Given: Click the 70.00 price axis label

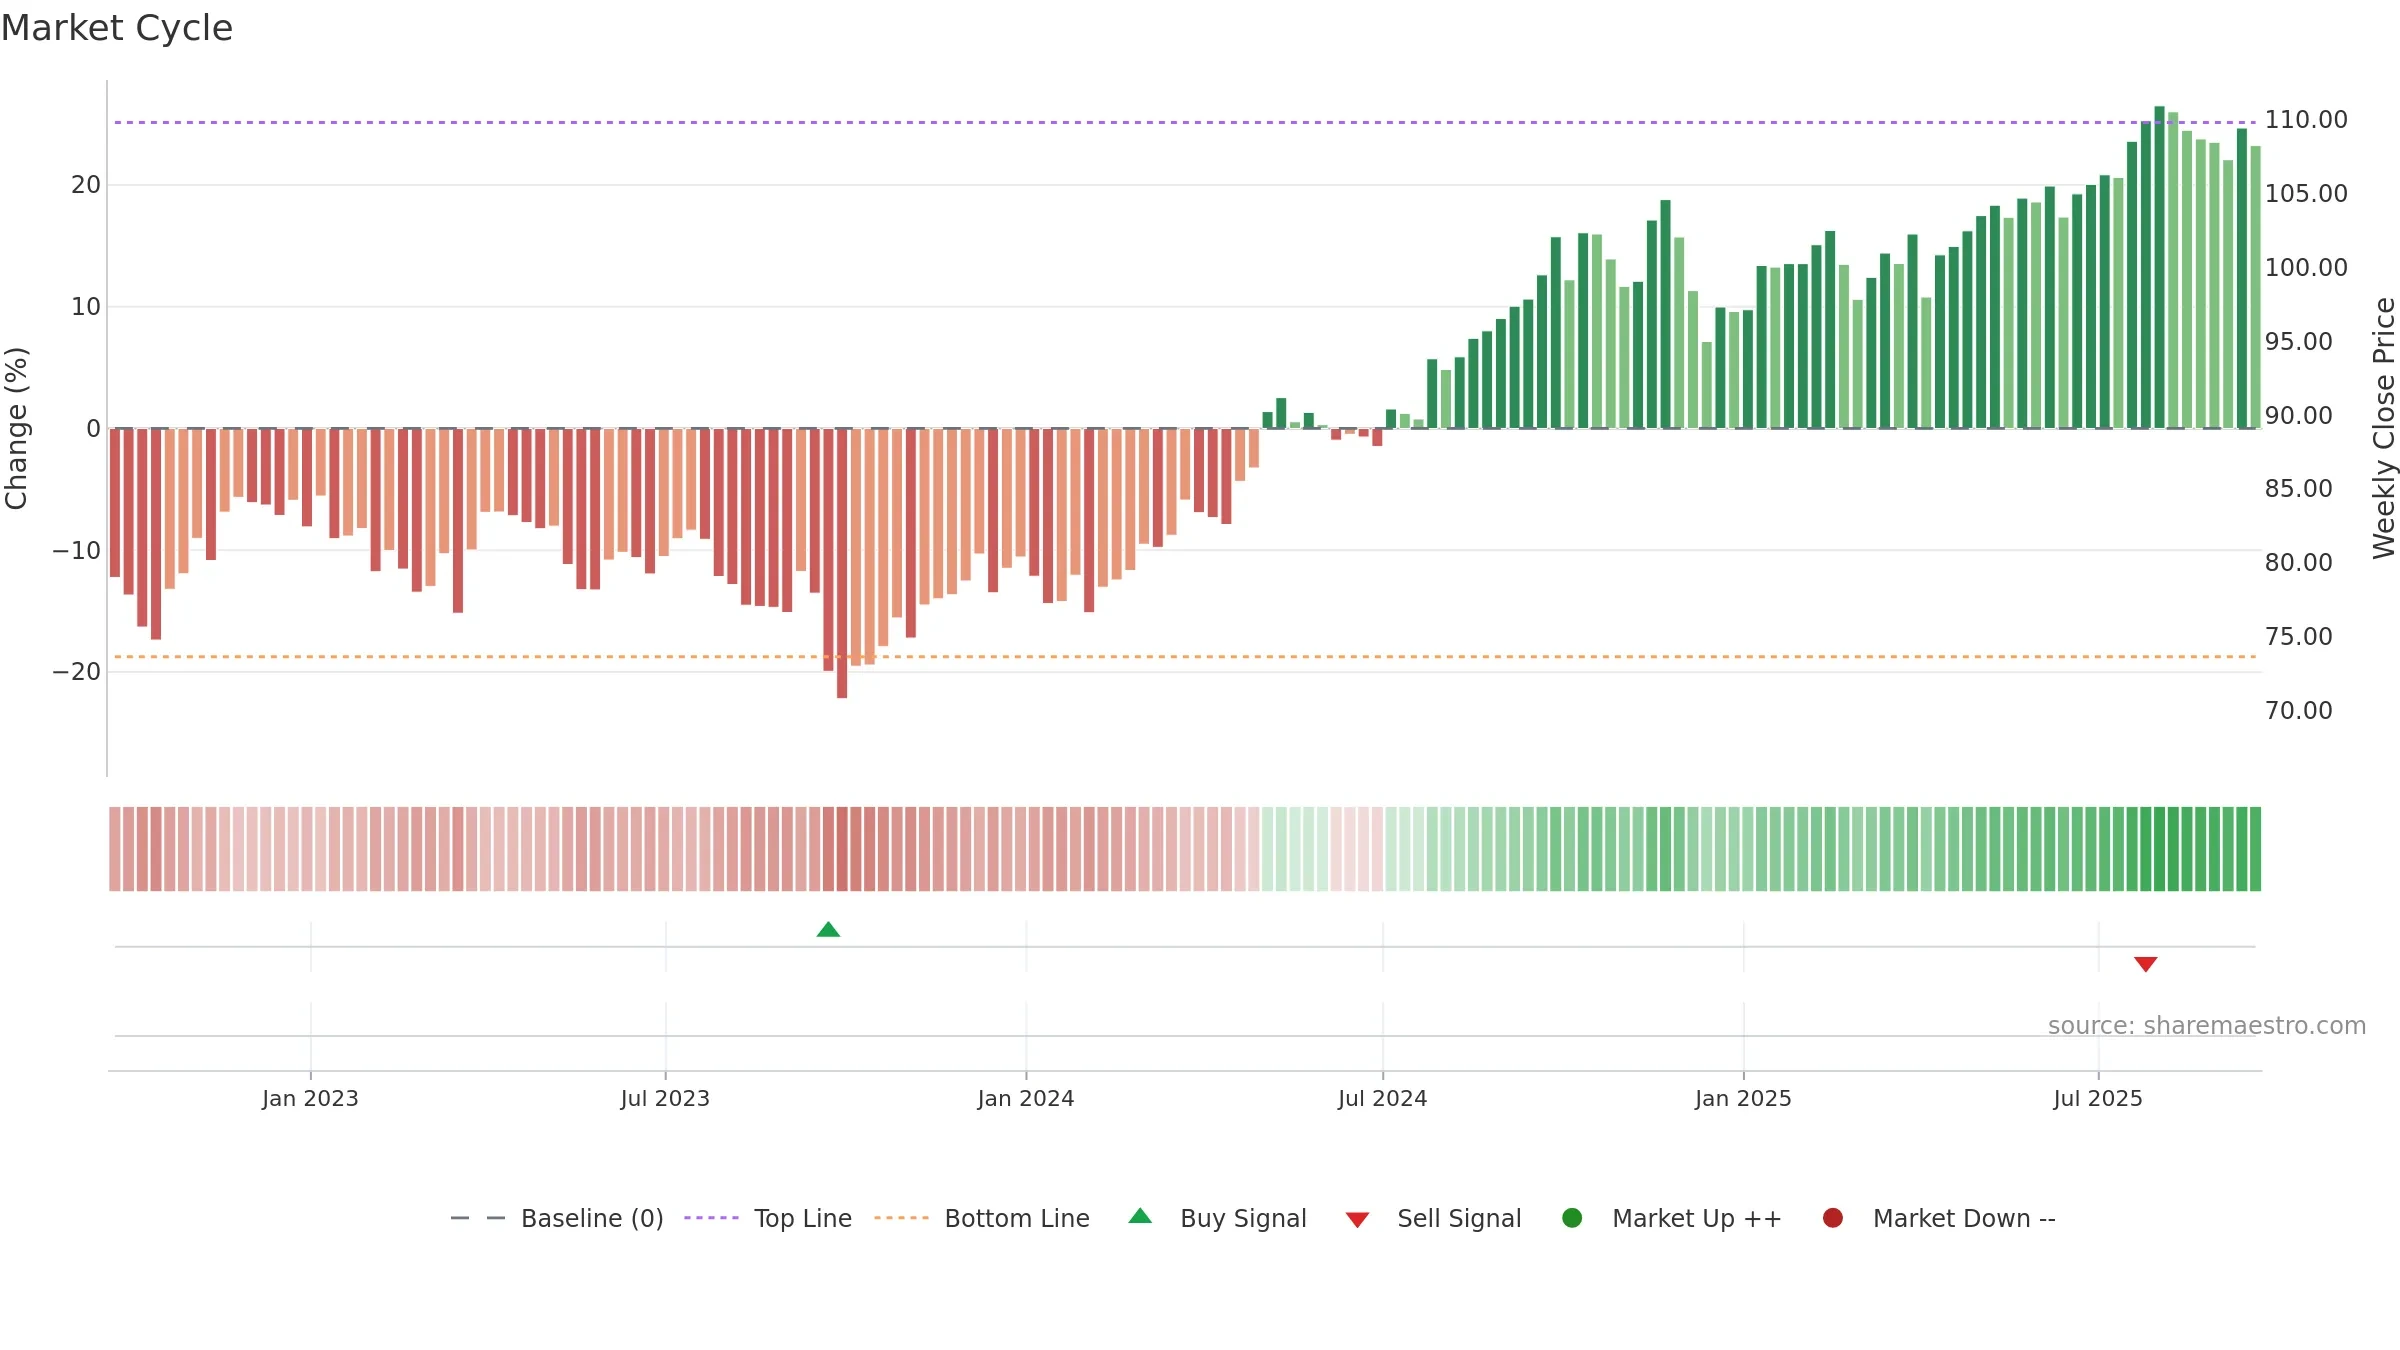Looking at the screenshot, I should coord(2298,711).
